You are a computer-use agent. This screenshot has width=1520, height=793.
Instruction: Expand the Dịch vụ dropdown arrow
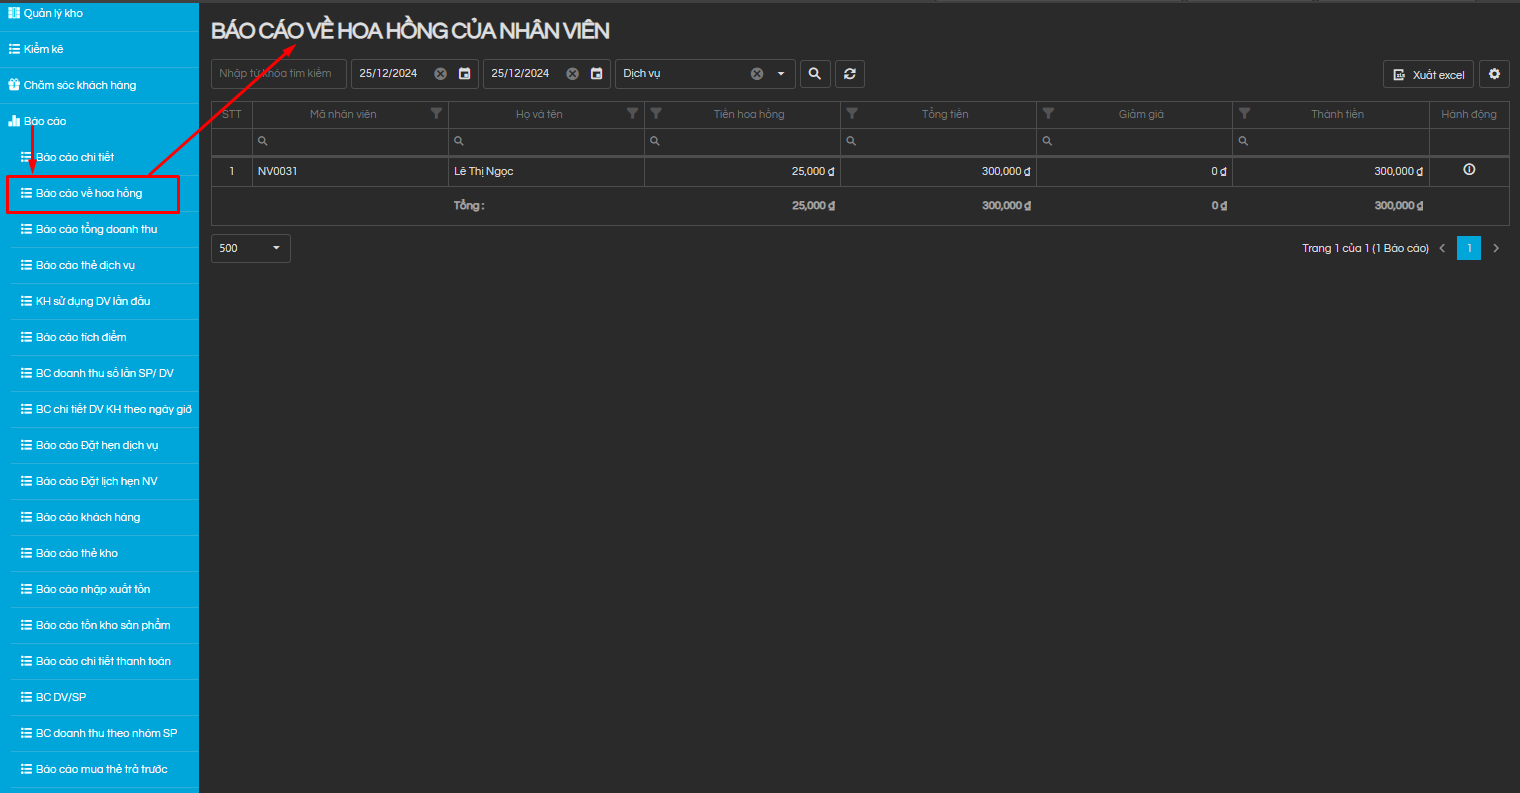tap(781, 74)
